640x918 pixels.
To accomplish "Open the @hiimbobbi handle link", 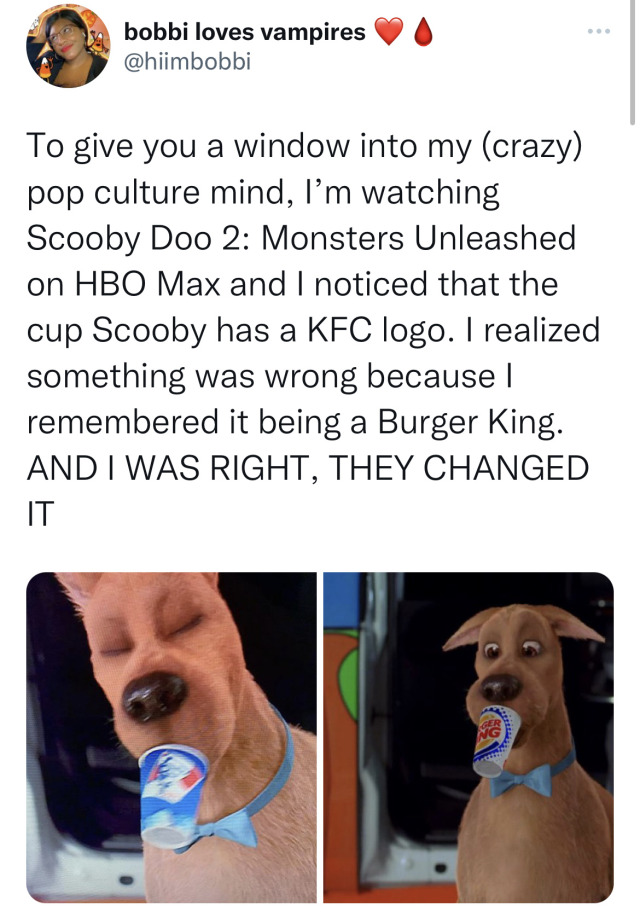I will tap(187, 61).
